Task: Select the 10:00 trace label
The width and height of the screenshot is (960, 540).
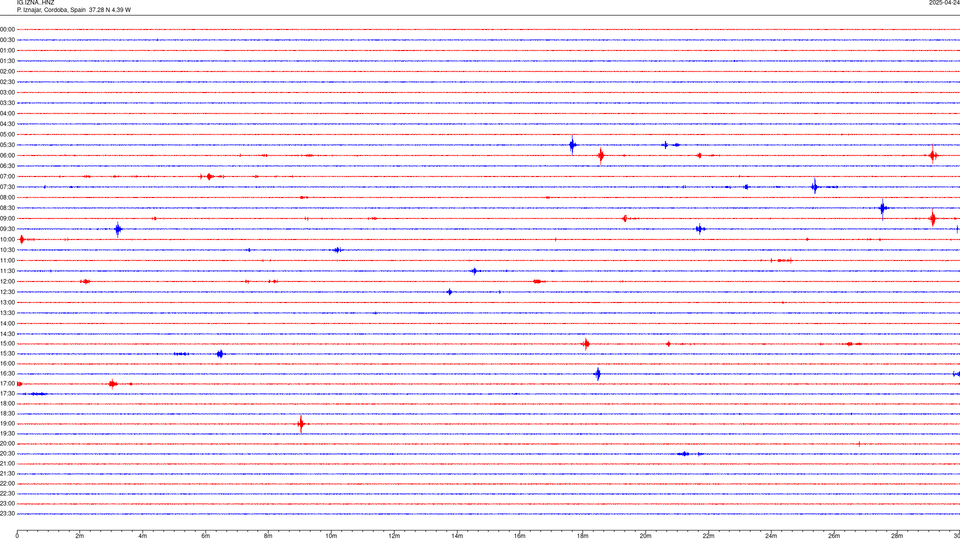Action: pyautogui.click(x=7, y=239)
